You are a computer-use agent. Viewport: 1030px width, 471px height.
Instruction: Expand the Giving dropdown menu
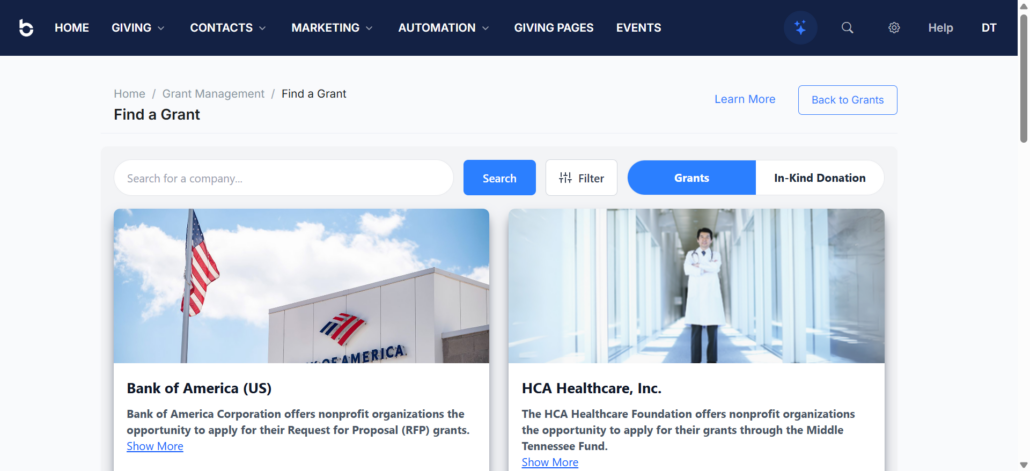coord(138,28)
